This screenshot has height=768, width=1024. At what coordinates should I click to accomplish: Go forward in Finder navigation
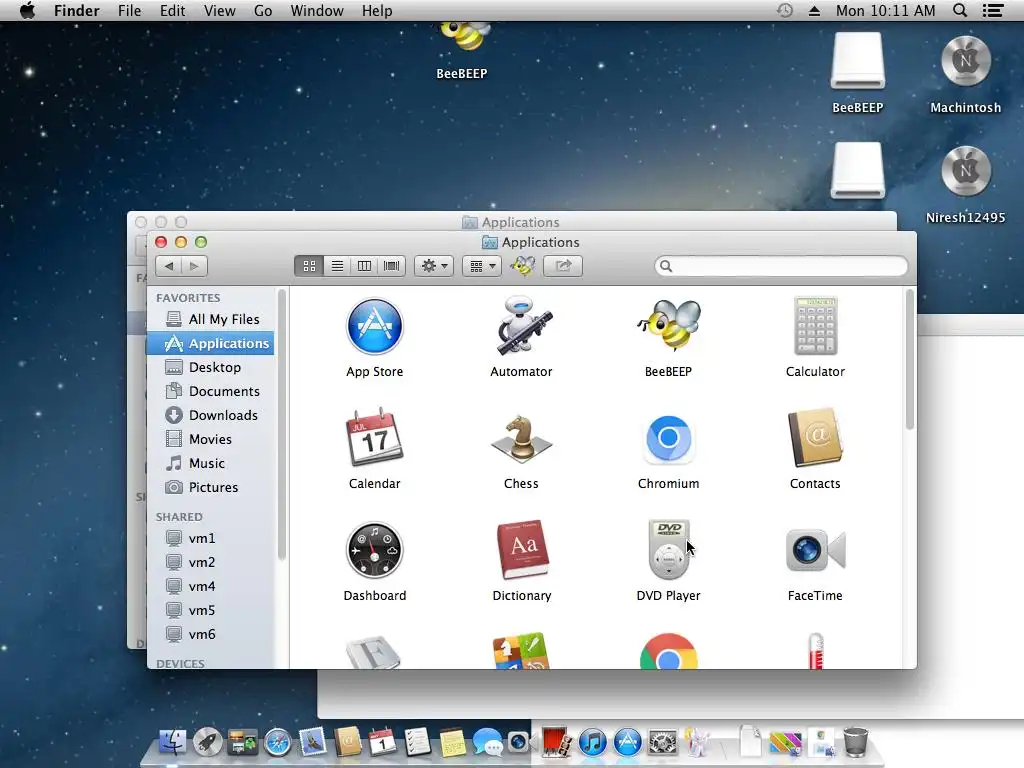pyautogui.click(x=194, y=266)
